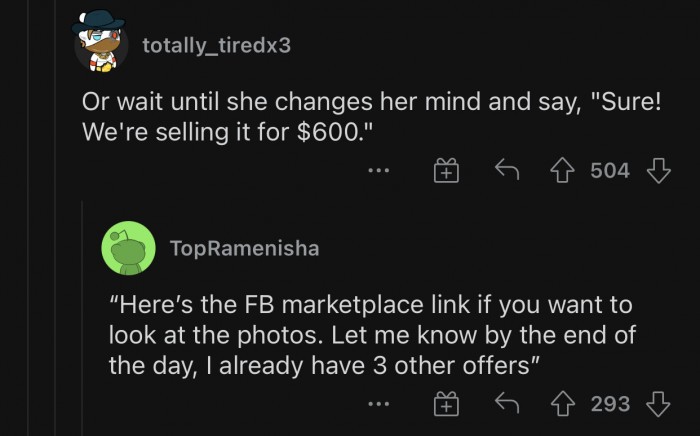Screen dimensions: 700x436
Task: Open TopRamenisha's profile via username
Action: coord(245,249)
